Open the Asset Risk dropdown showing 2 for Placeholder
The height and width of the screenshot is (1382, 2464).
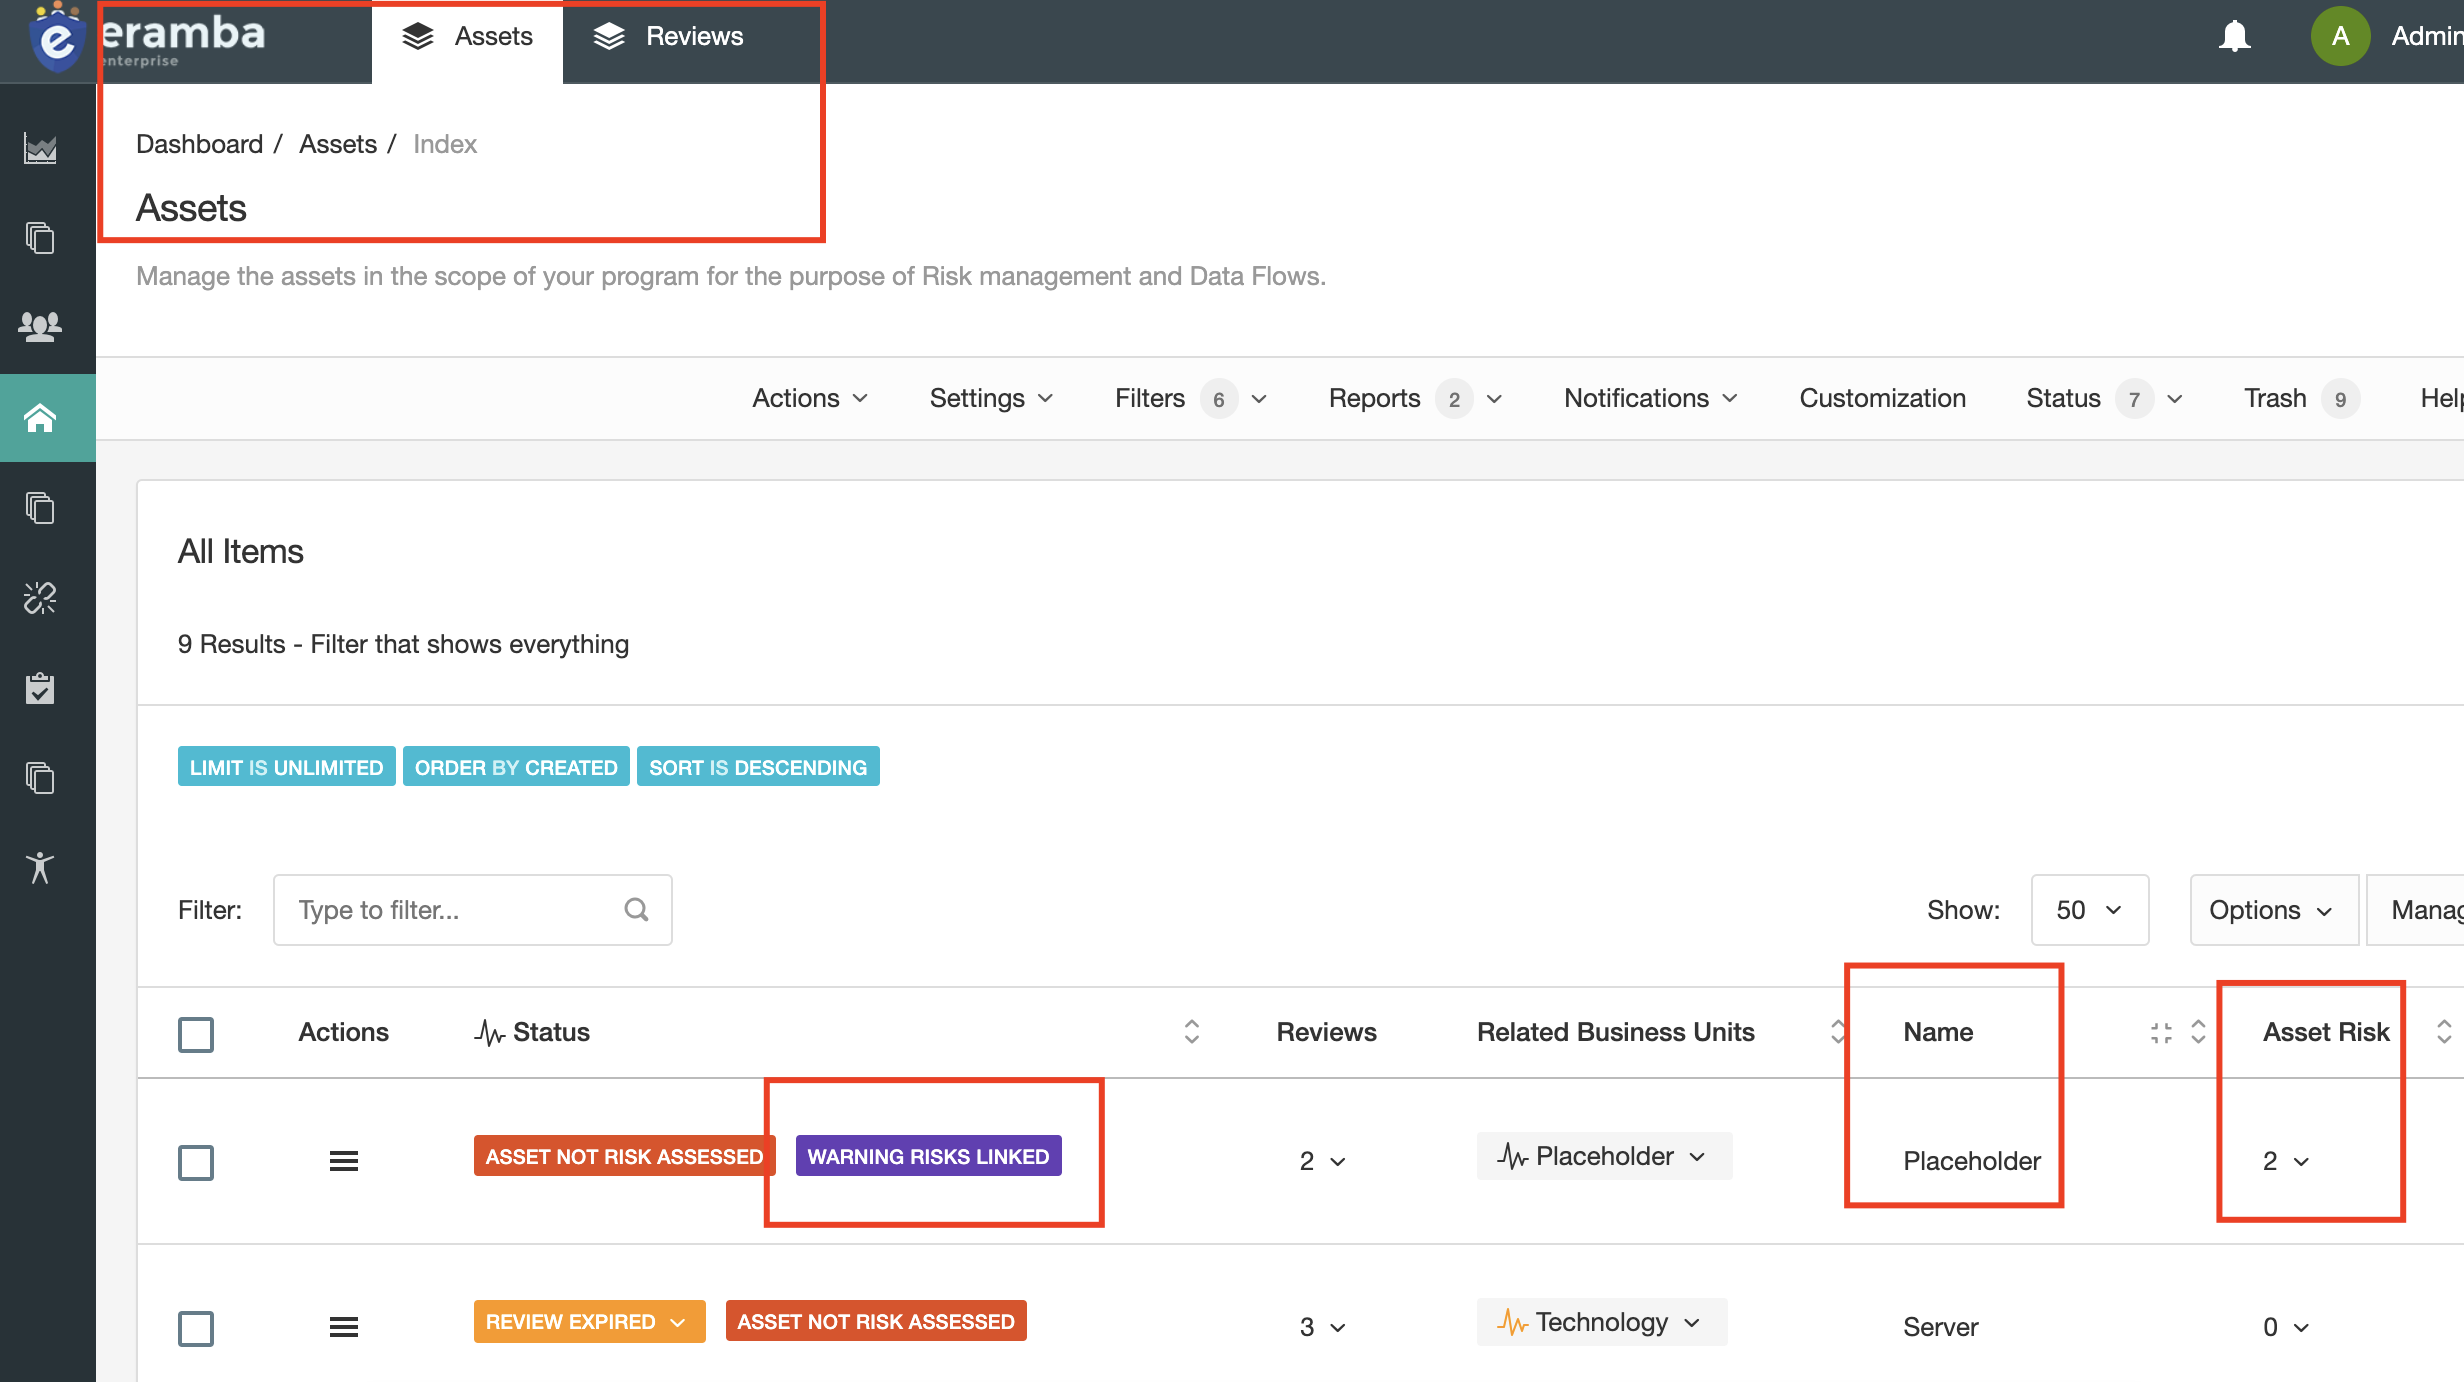tap(2285, 1160)
